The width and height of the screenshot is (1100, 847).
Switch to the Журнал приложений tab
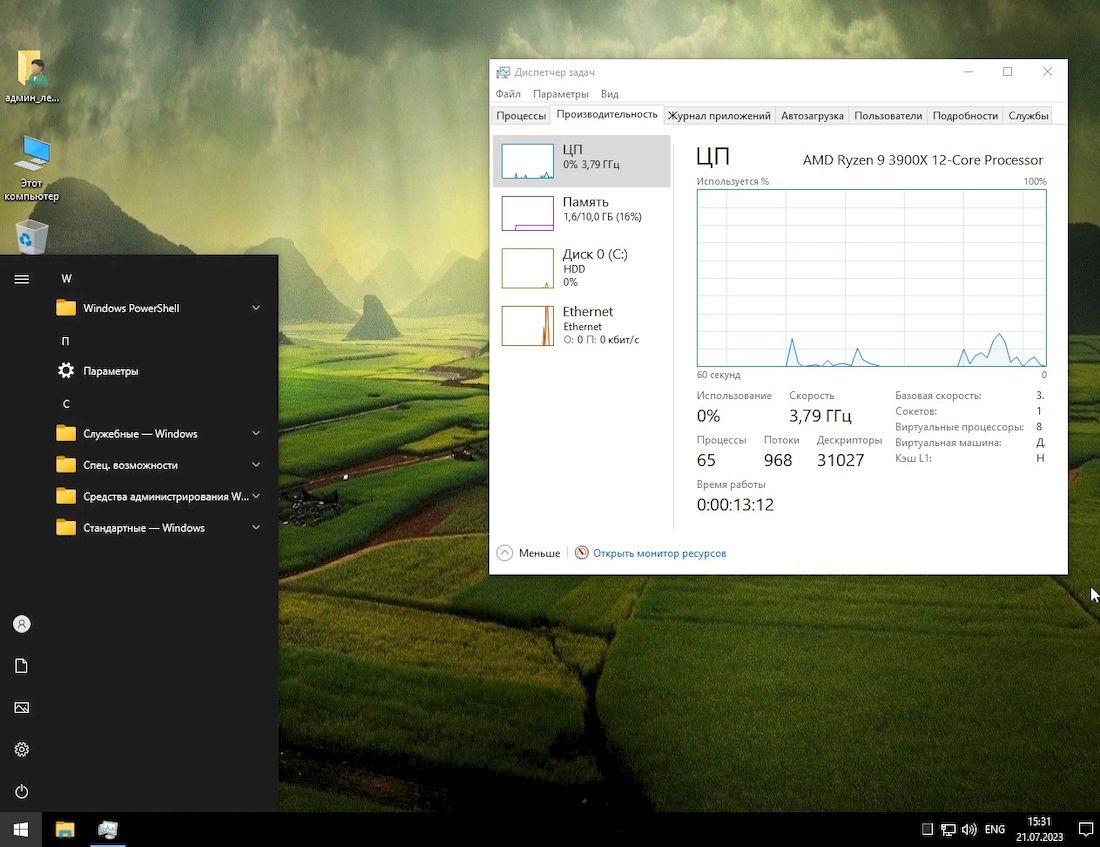719,116
